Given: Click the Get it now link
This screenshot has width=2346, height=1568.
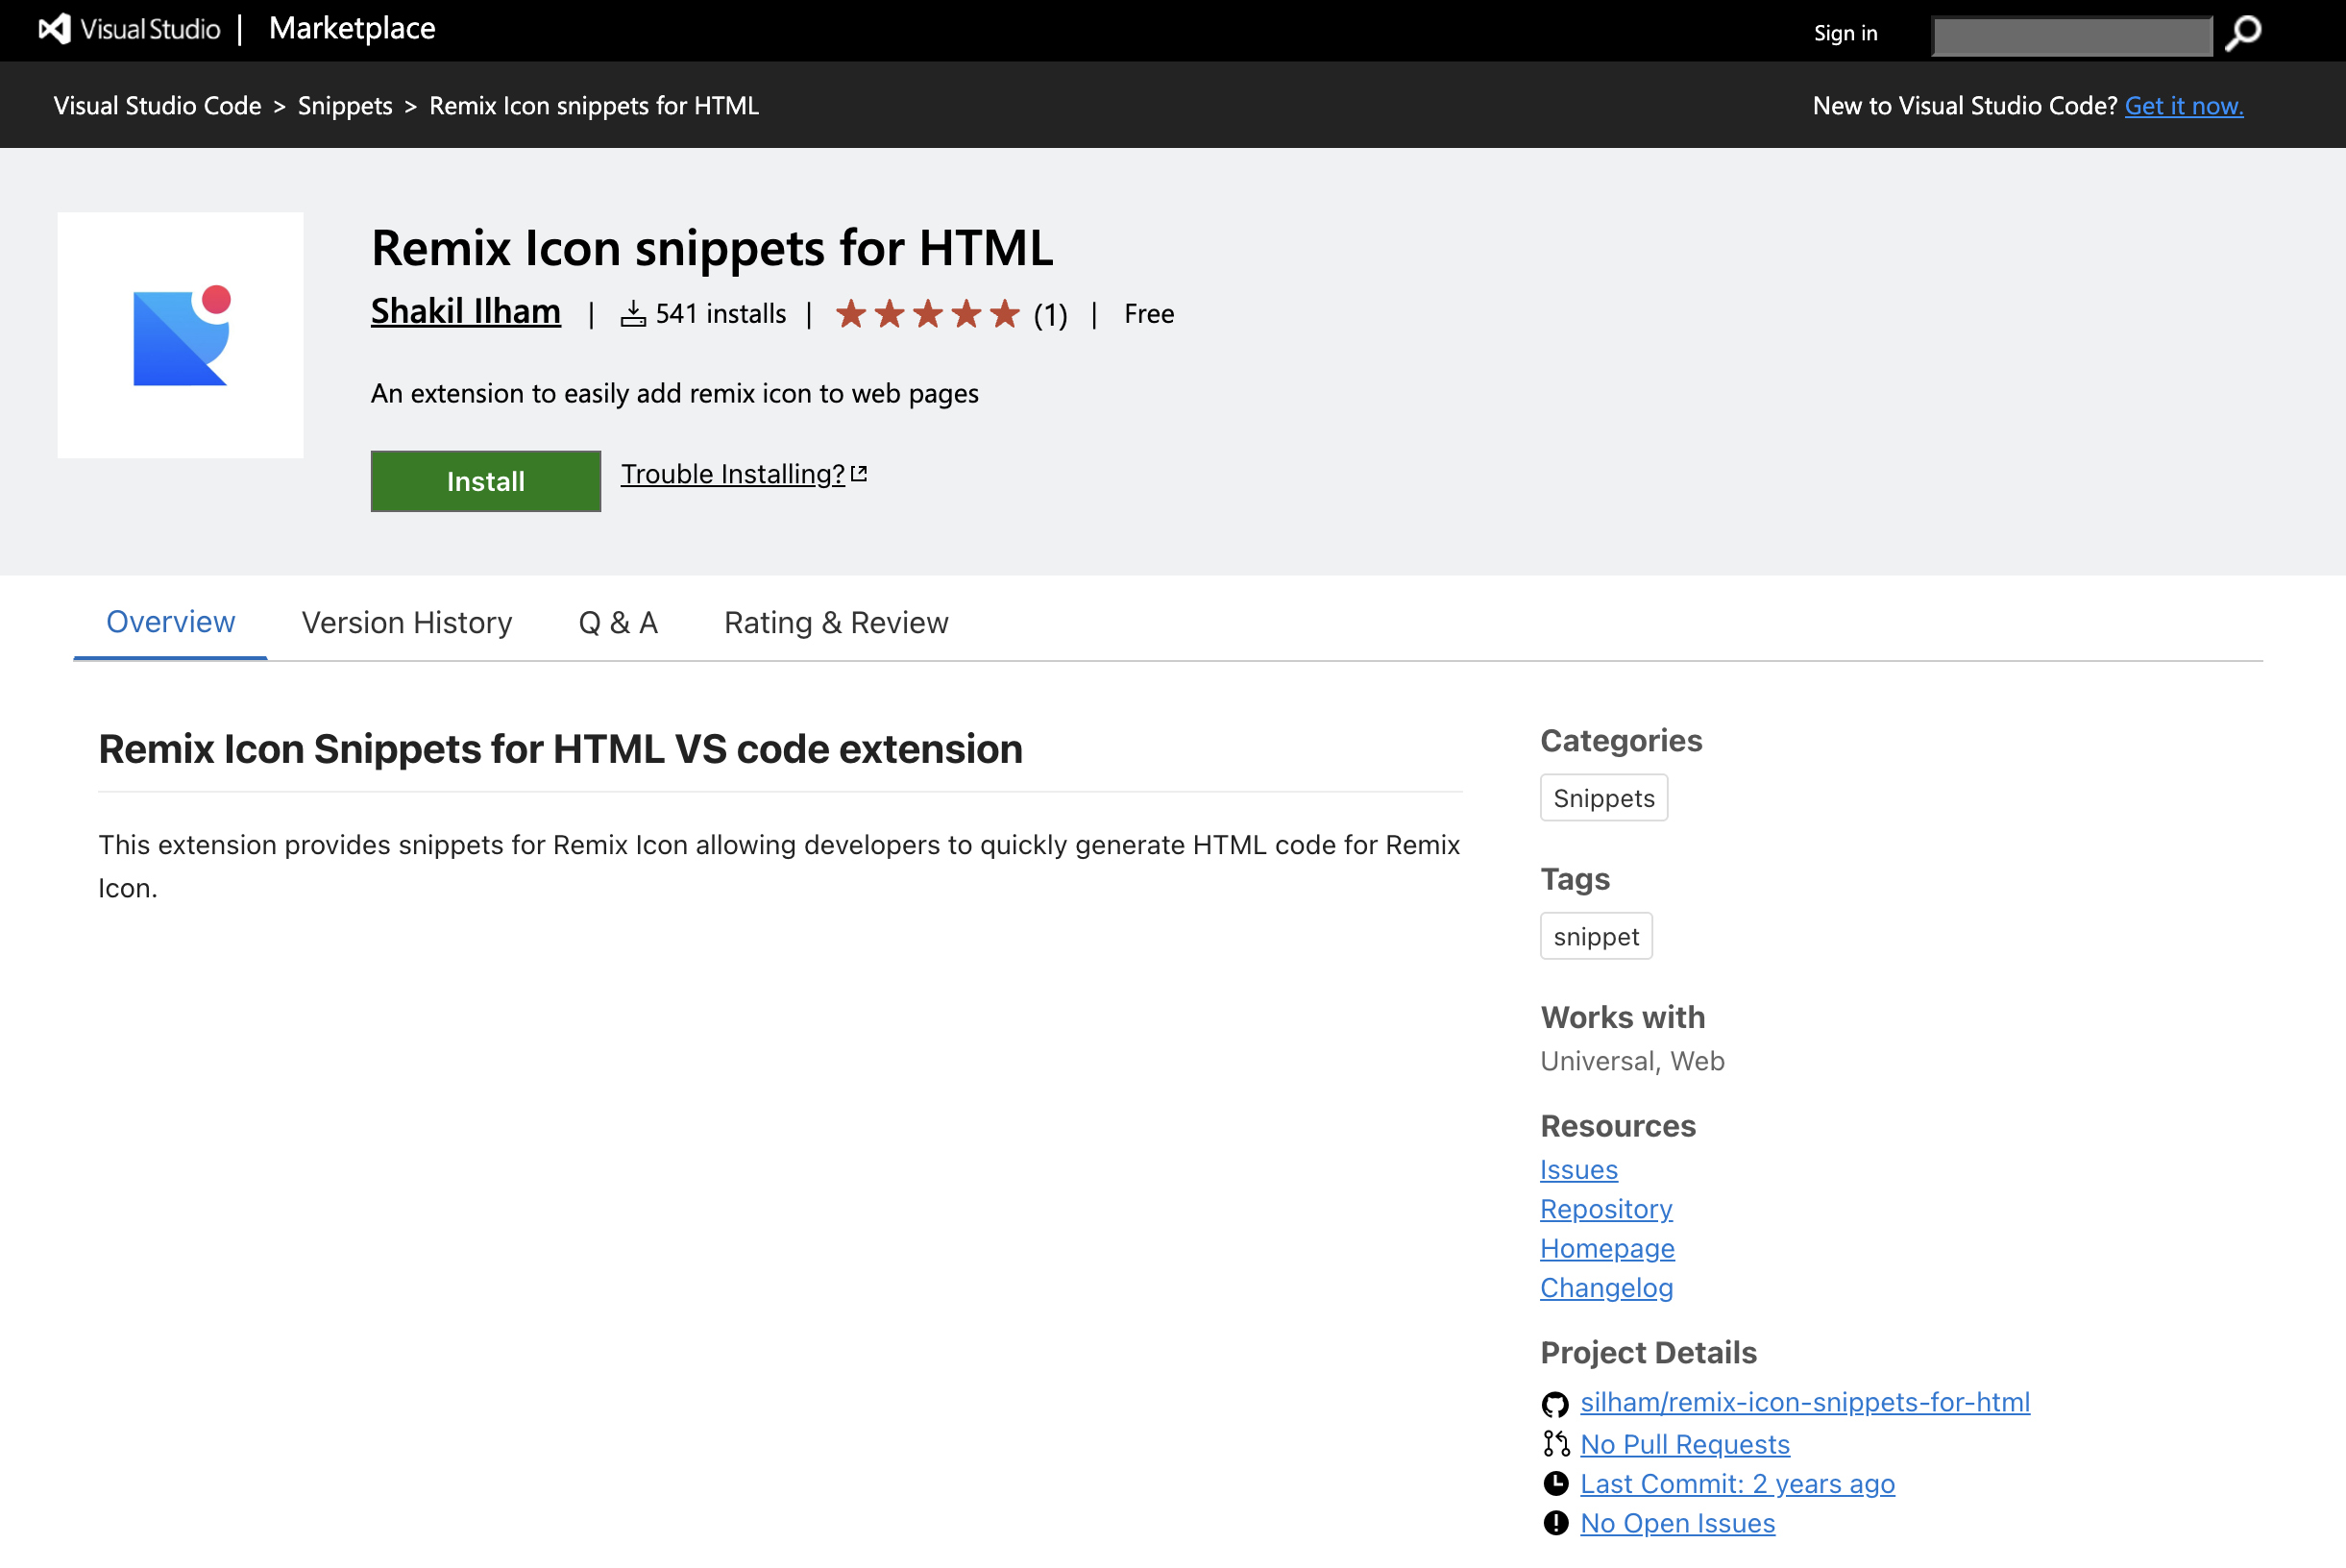Looking at the screenshot, I should pyautogui.click(x=2183, y=106).
